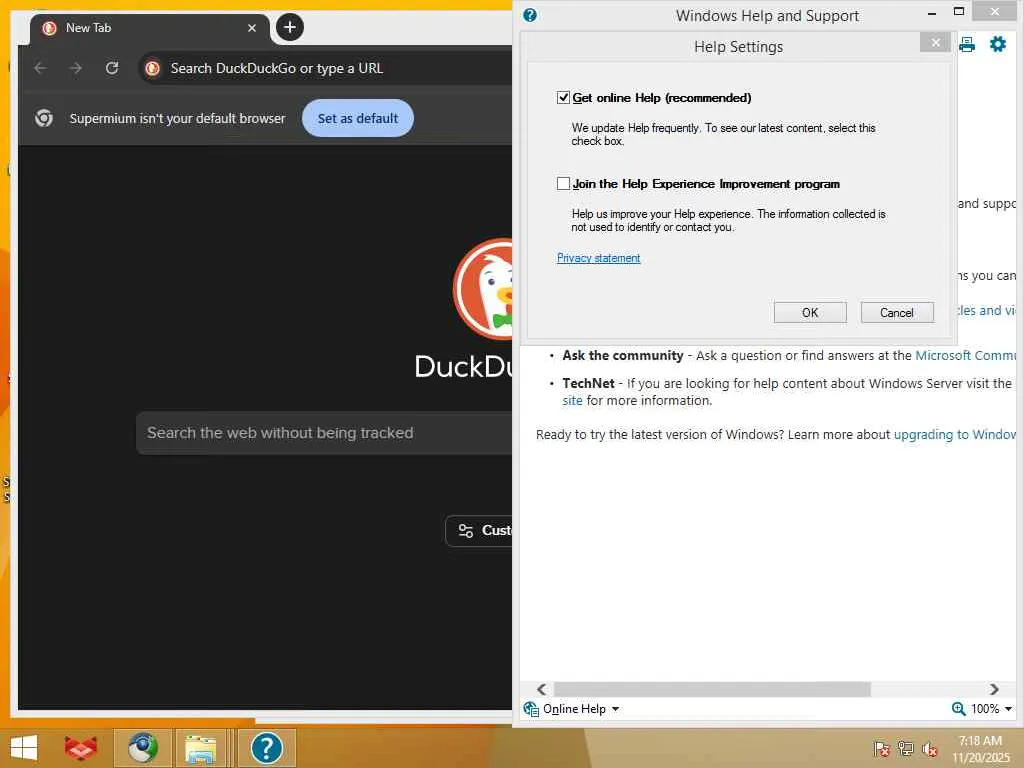Open the taskbar clock and date
1024x768 pixels.
pyautogui.click(x=980, y=749)
